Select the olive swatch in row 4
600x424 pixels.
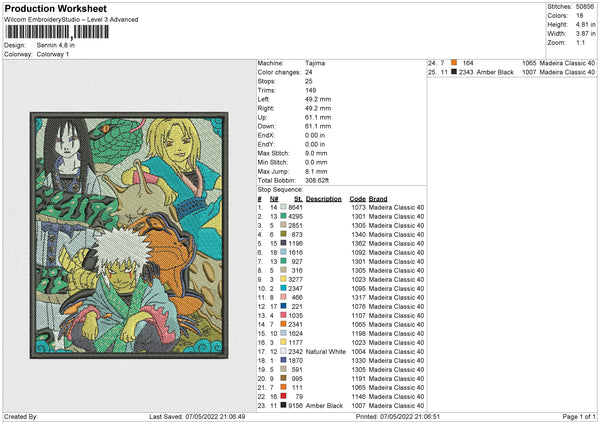pos(283,234)
